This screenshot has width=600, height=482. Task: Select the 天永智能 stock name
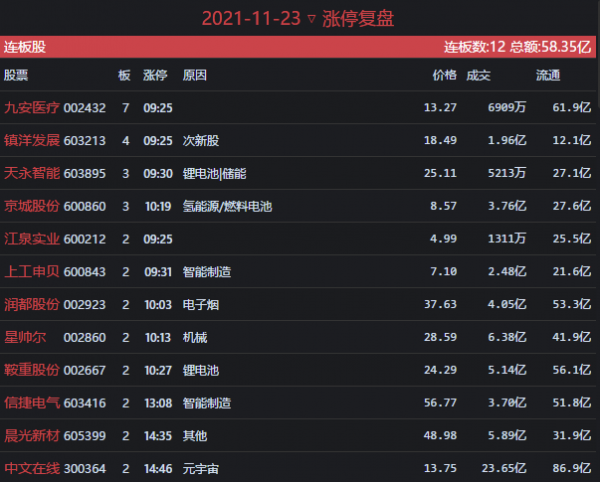32,173
